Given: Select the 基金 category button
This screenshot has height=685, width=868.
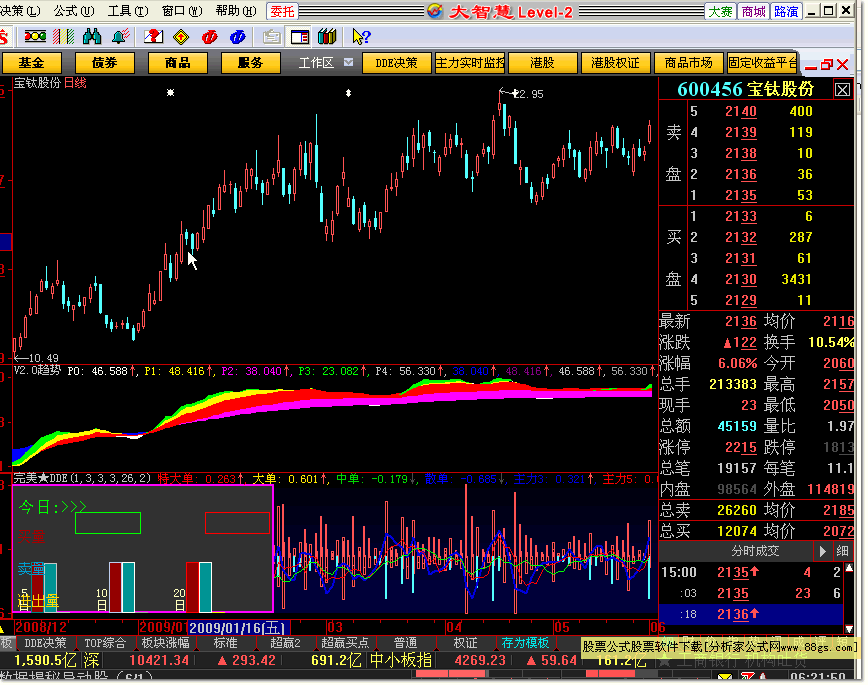Looking at the screenshot, I should (x=31, y=63).
